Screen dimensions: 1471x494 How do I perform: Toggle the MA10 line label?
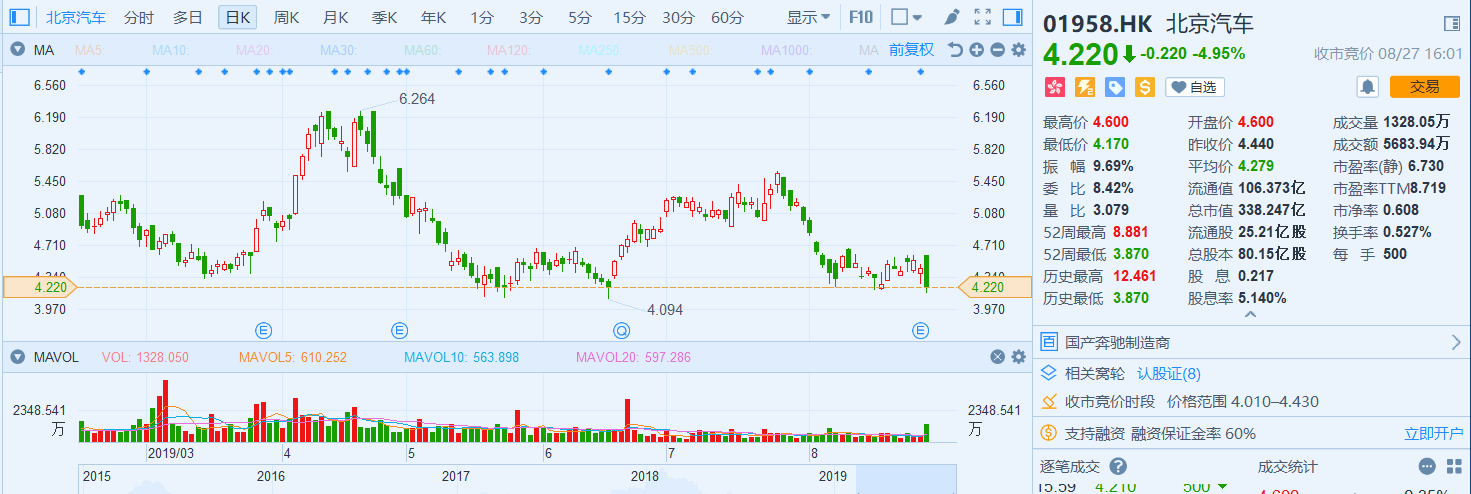(170, 50)
